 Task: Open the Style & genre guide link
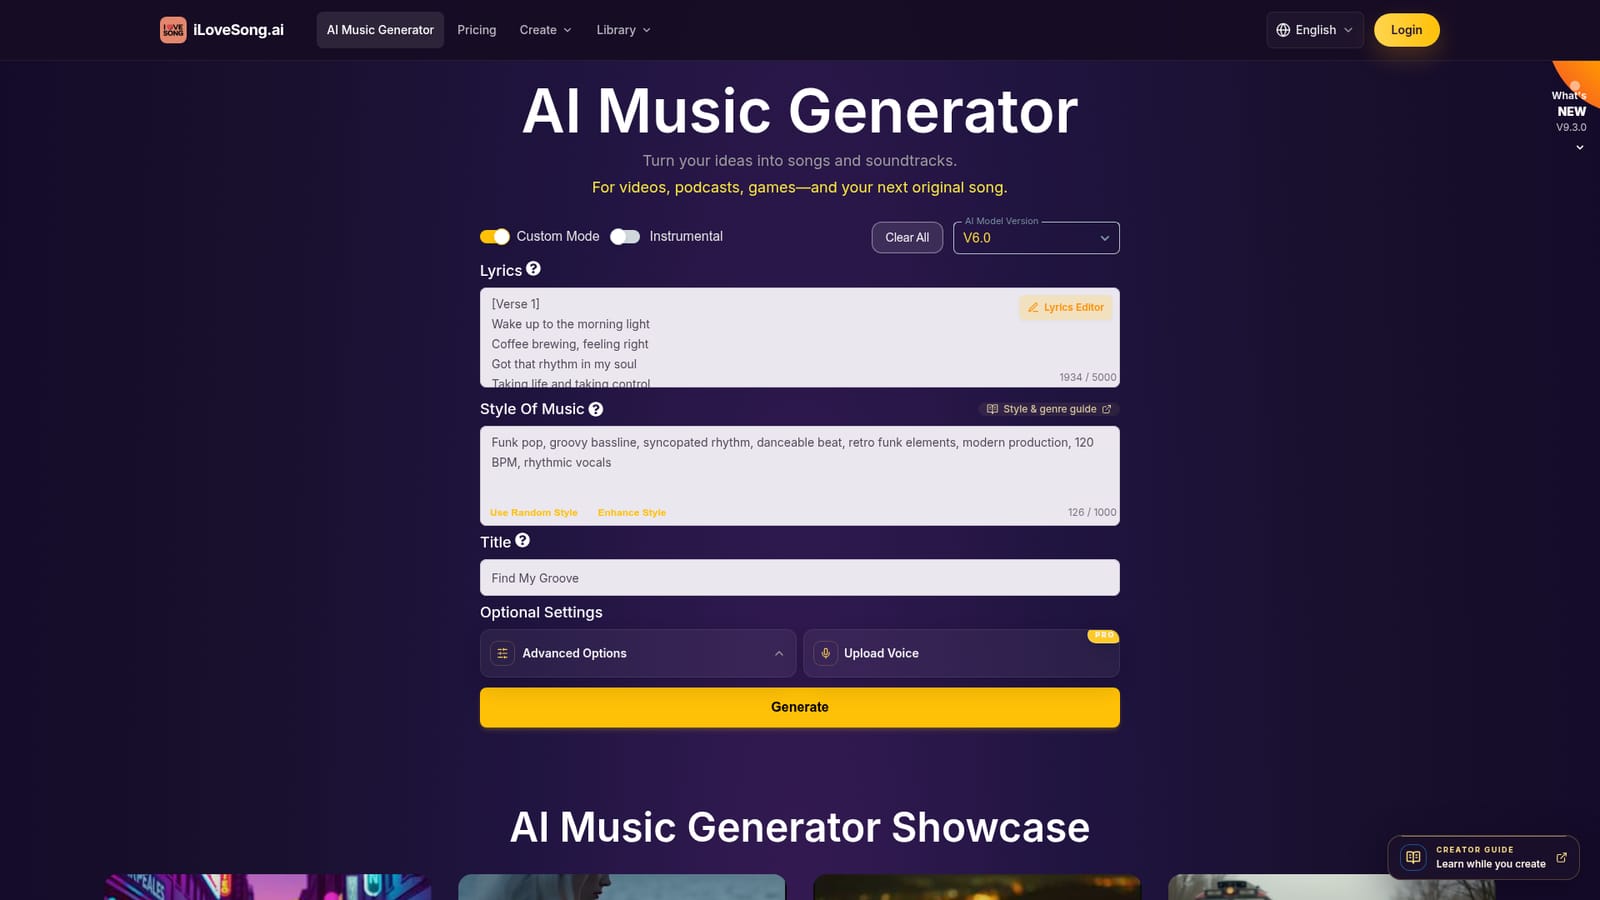(x=1049, y=409)
